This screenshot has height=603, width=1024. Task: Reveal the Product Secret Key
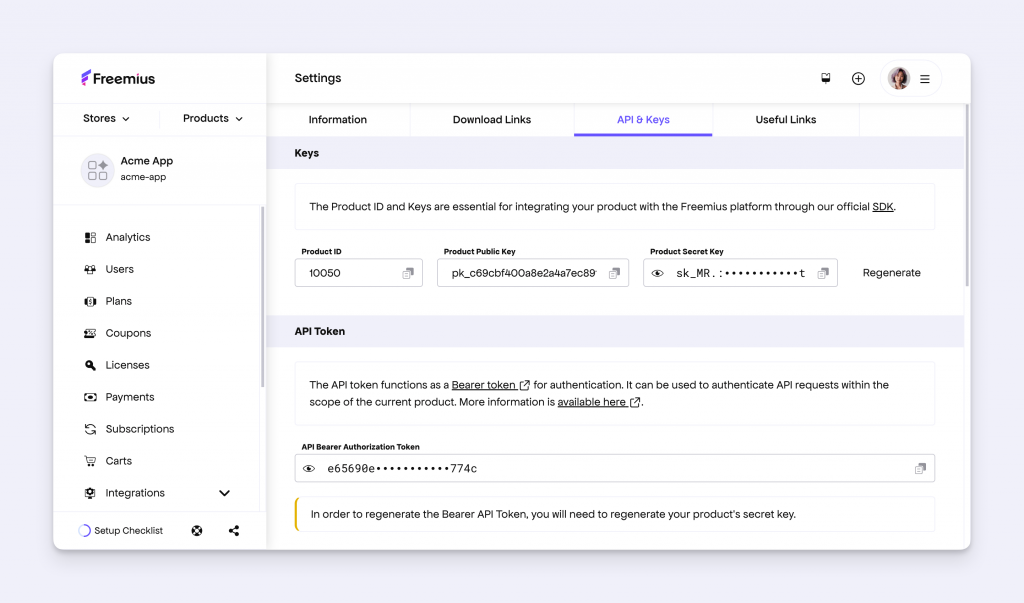658,273
